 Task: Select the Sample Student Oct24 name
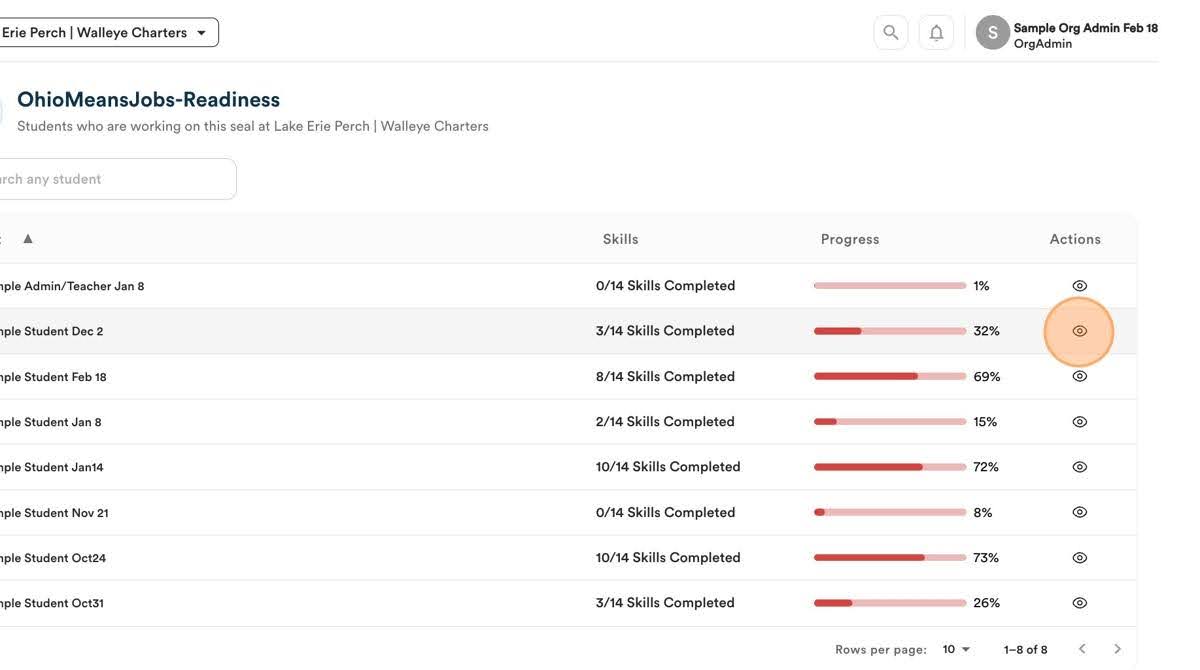(53, 558)
